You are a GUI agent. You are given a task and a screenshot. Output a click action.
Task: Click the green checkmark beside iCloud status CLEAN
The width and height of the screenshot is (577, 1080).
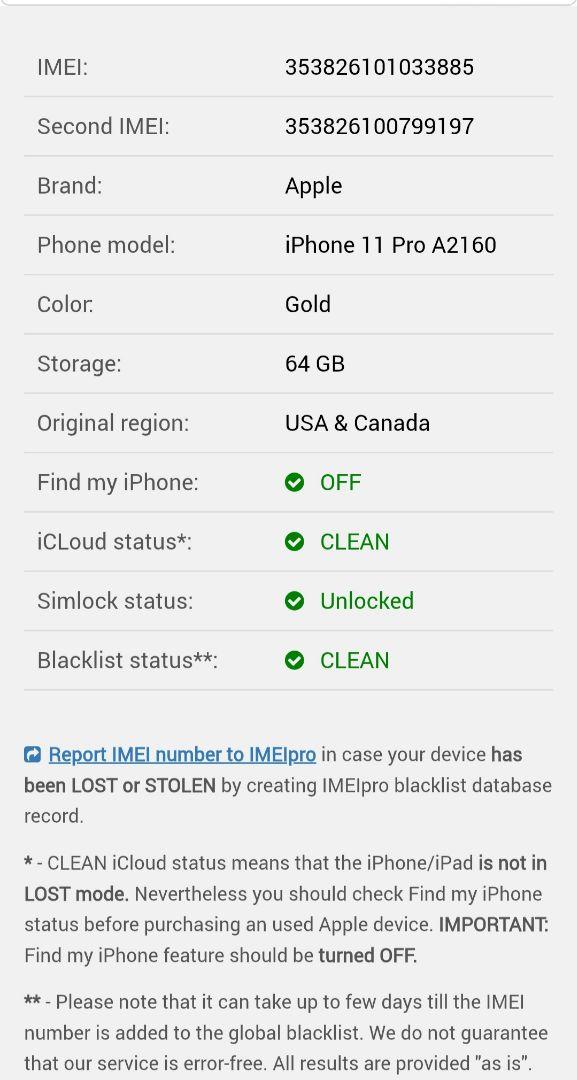point(294,542)
